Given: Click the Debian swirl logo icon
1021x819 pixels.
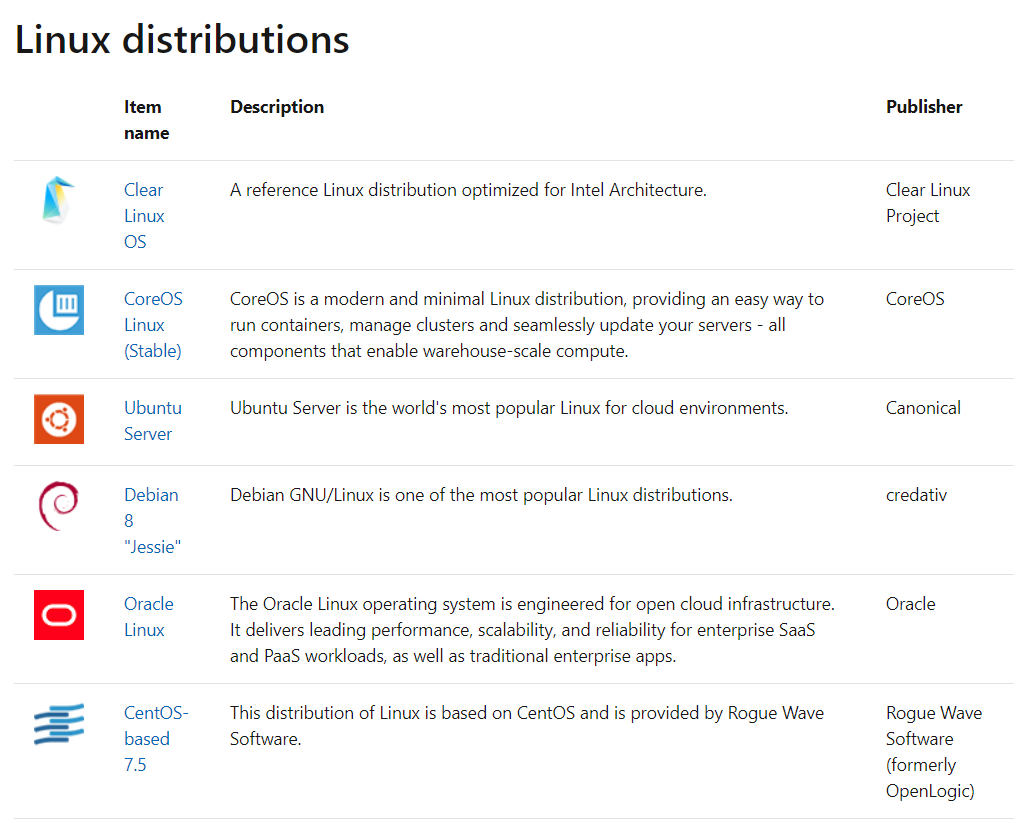Looking at the screenshot, I should coord(58,506).
